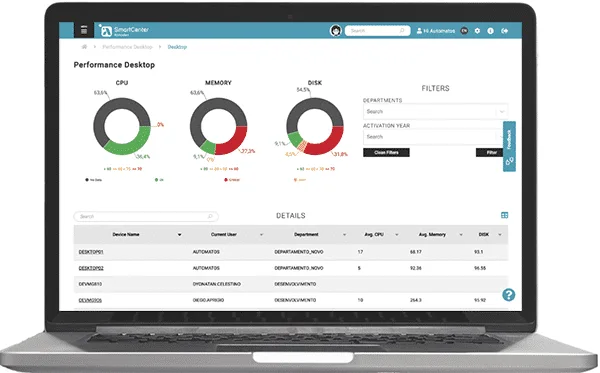Click the link icon below Feedback
This screenshot has width=600, height=373.
[x=509, y=162]
